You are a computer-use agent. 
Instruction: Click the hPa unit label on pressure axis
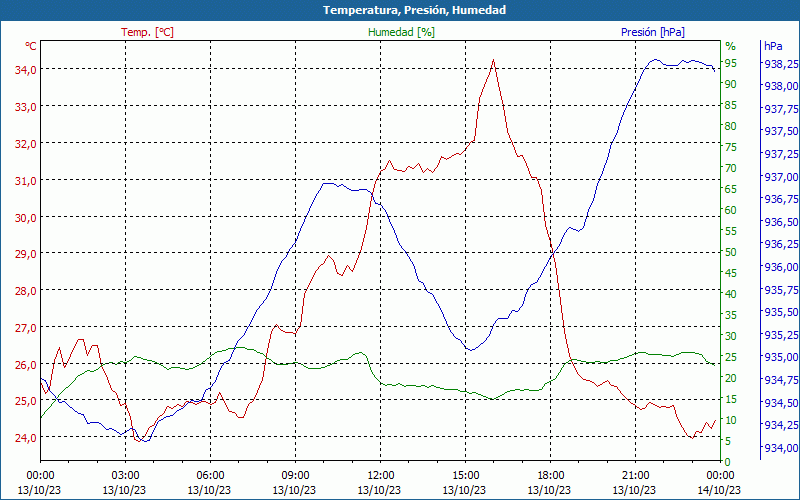pyautogui.click(x=773, y=46)
